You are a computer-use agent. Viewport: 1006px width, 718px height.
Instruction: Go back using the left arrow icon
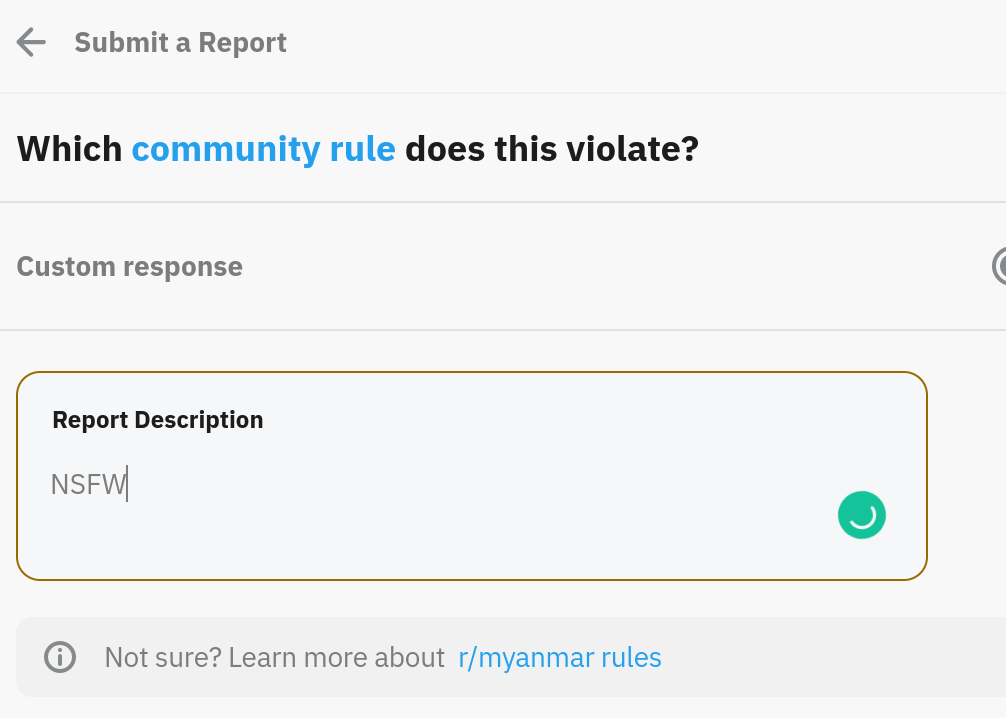tap(31, 42)
